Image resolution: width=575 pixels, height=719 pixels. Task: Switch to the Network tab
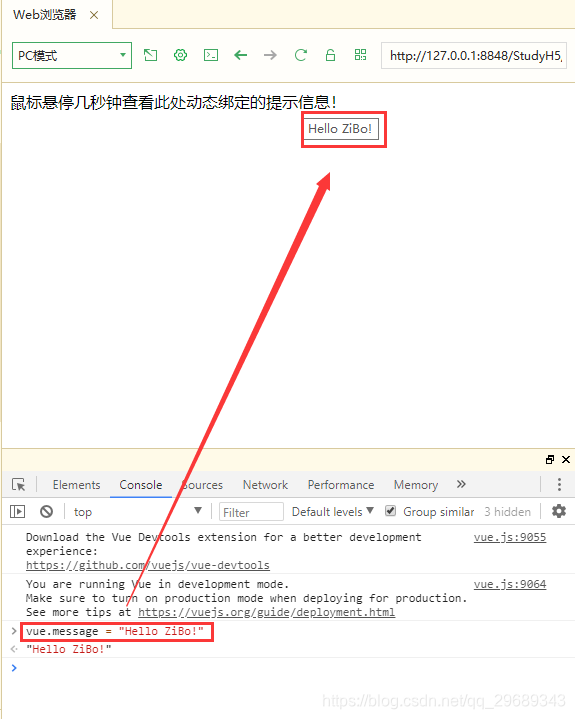coord(265,485)
